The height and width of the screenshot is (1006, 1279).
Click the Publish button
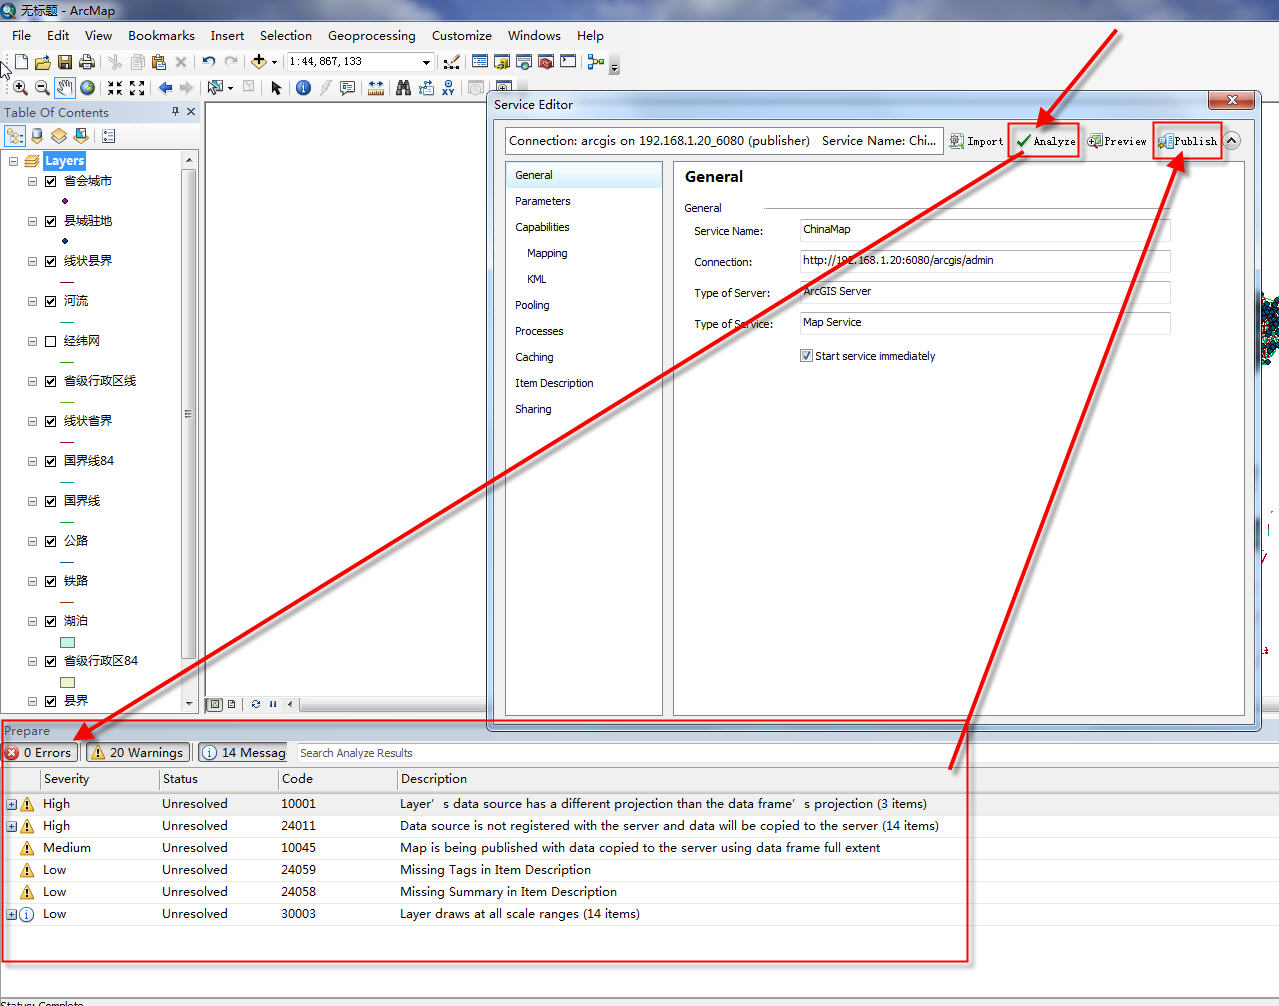coord(1188,141)
